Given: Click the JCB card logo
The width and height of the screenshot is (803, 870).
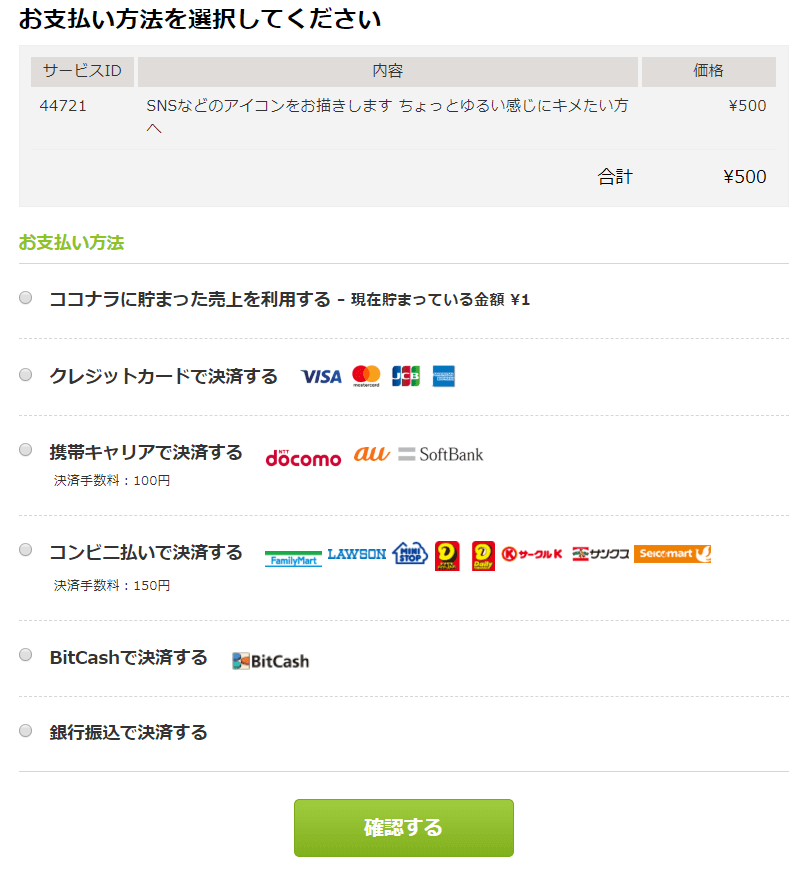Looking at the screenshot, I should (x=406, y=376).
